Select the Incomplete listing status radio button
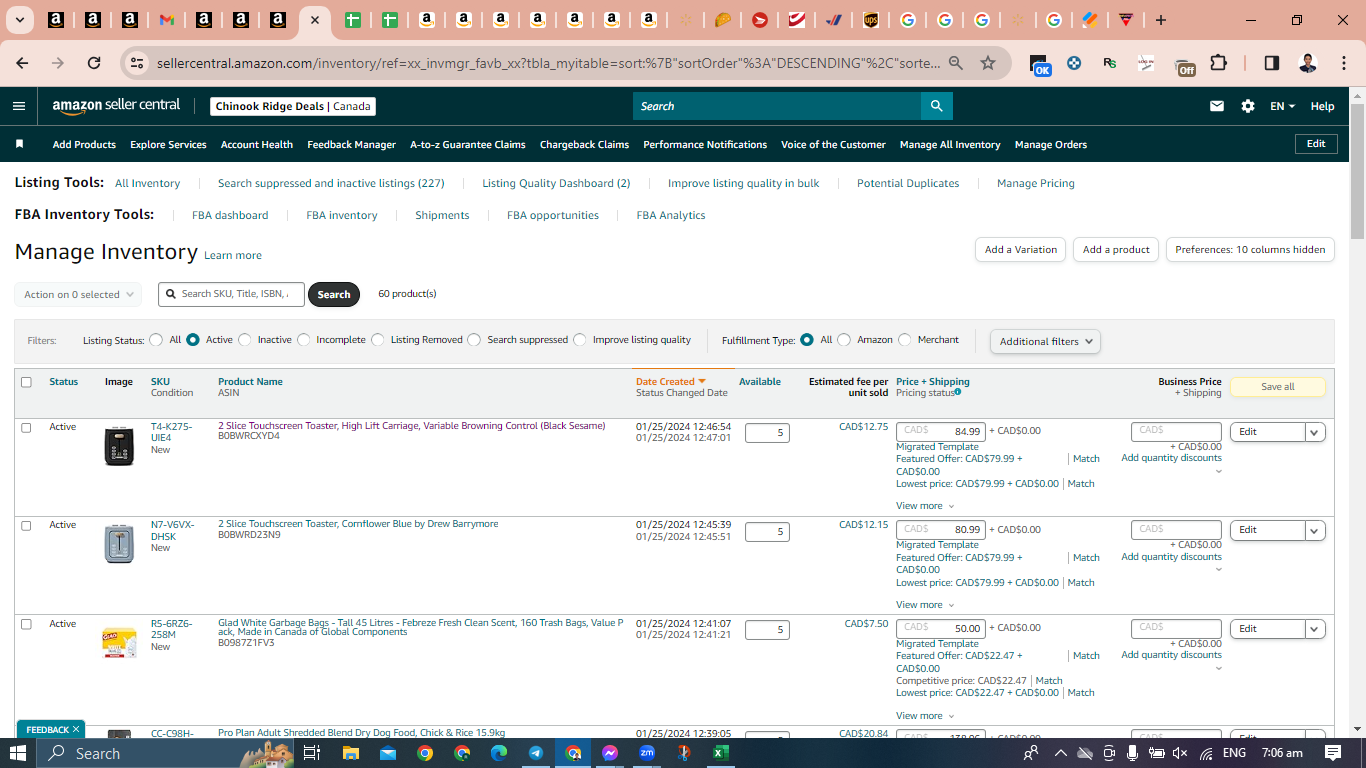 pyautogui.click(x=304, y=340)
